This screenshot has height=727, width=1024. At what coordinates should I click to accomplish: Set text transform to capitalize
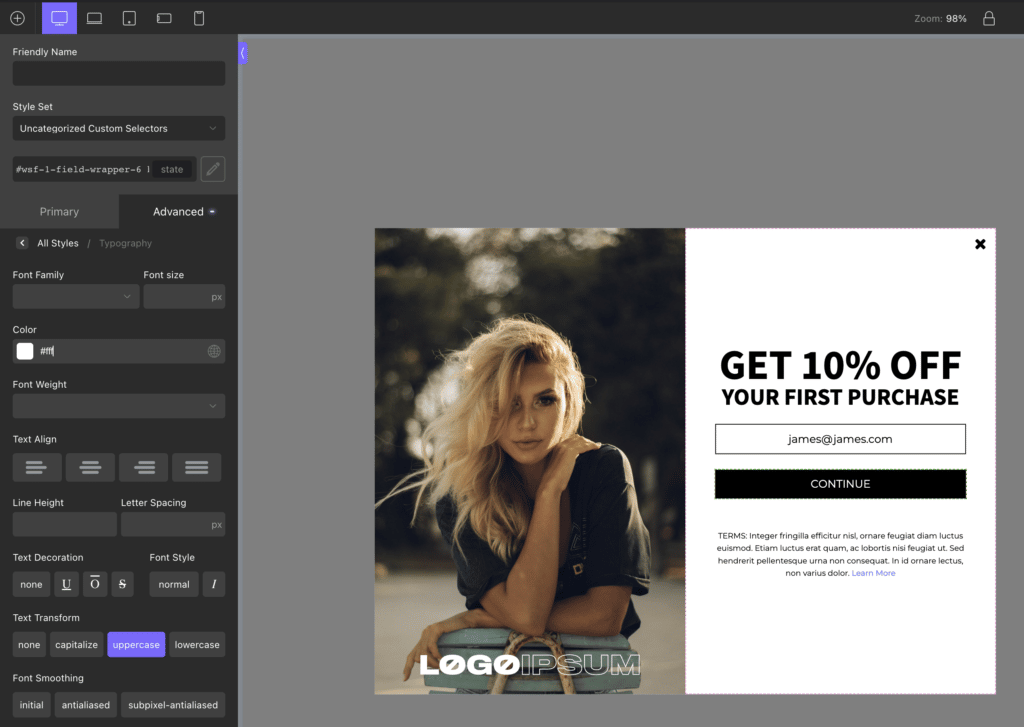pos(76,645)
